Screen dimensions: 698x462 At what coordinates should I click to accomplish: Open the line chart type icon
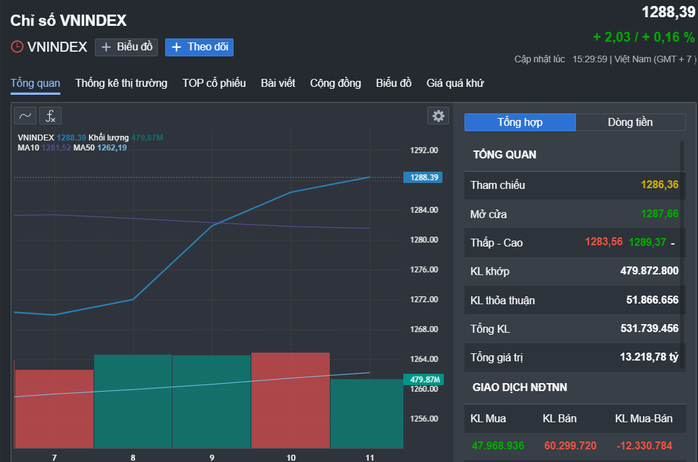25,116
